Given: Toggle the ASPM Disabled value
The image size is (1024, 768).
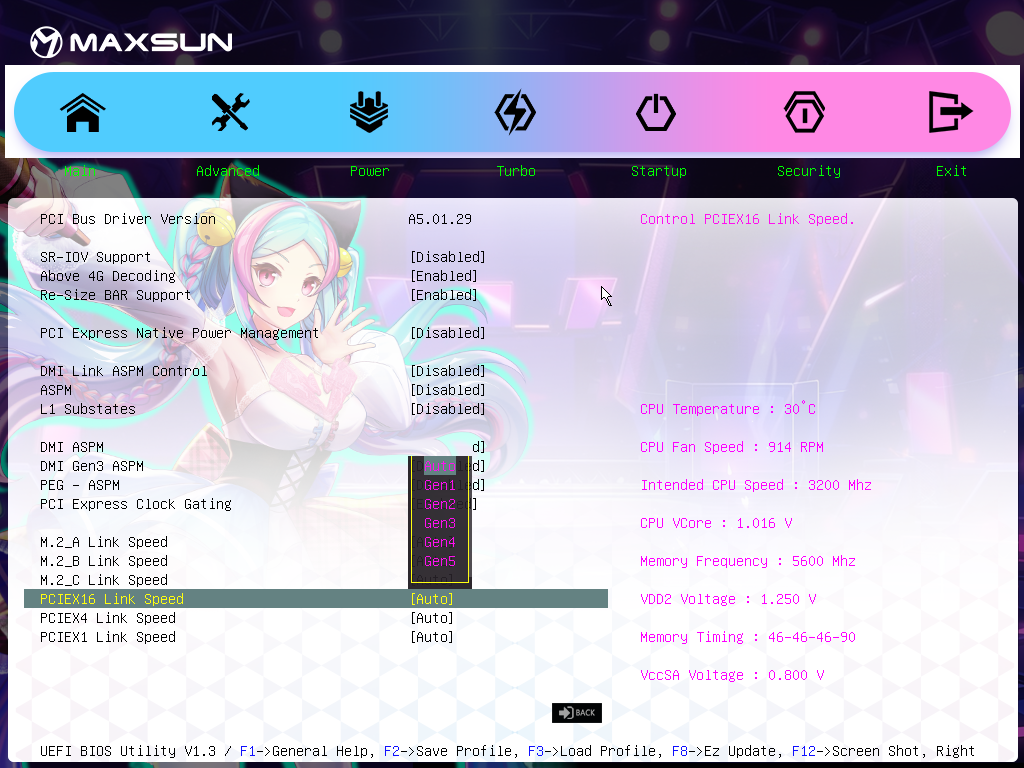Looking at the screenshot, I should point(447,390).
